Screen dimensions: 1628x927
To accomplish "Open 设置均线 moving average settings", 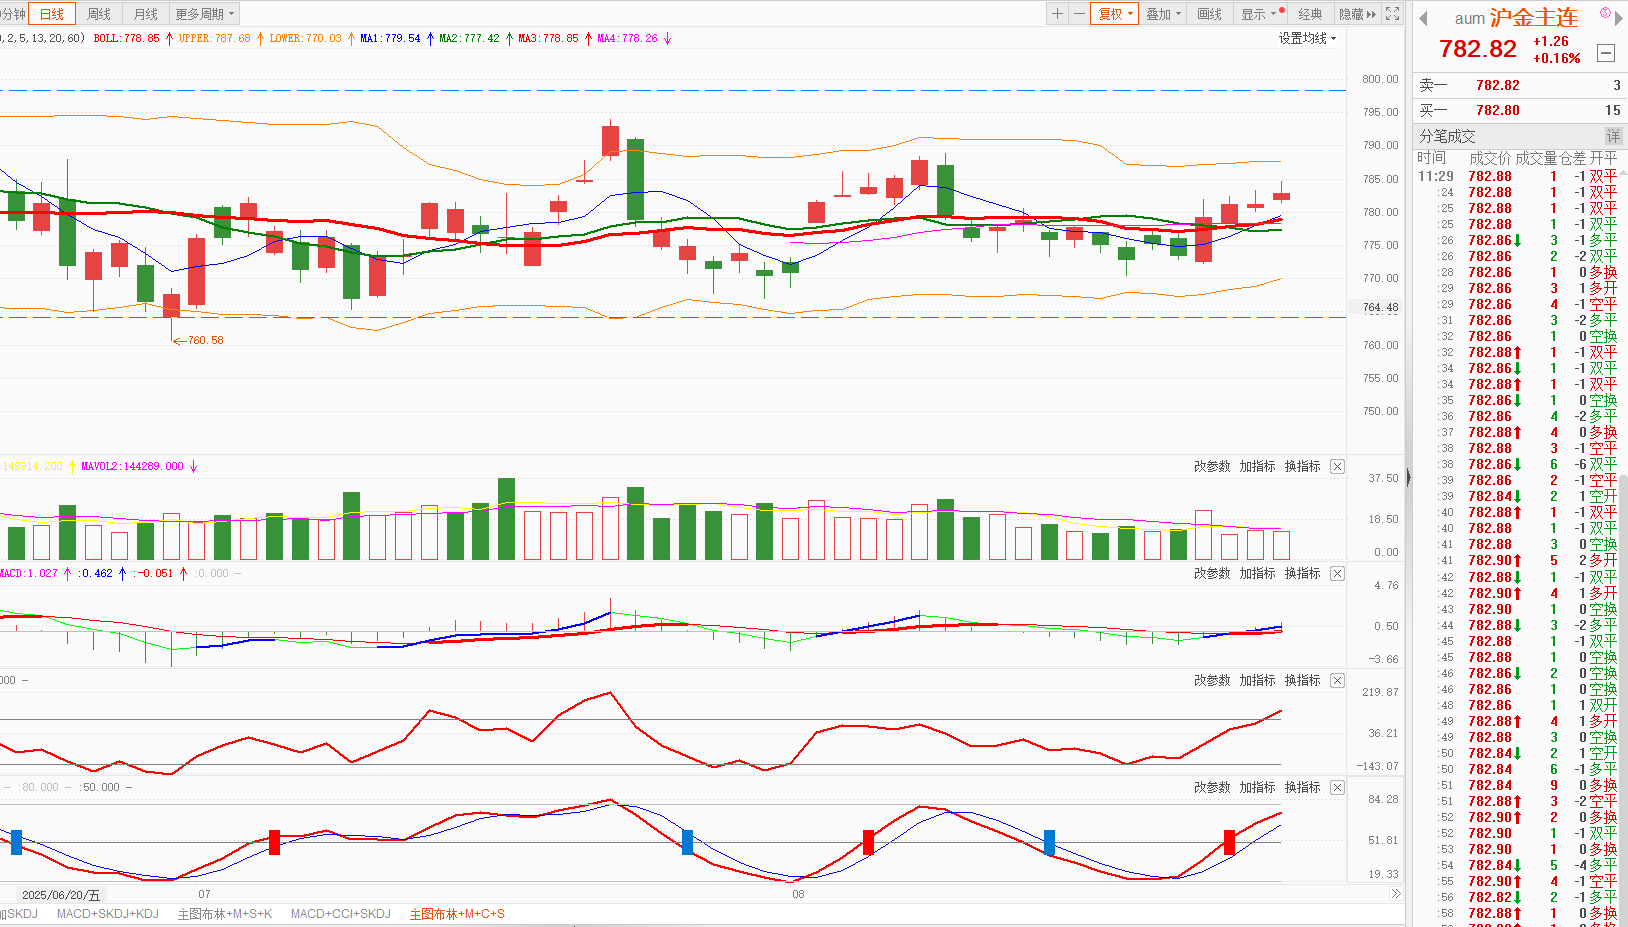I will click(x=1307, y=38).
